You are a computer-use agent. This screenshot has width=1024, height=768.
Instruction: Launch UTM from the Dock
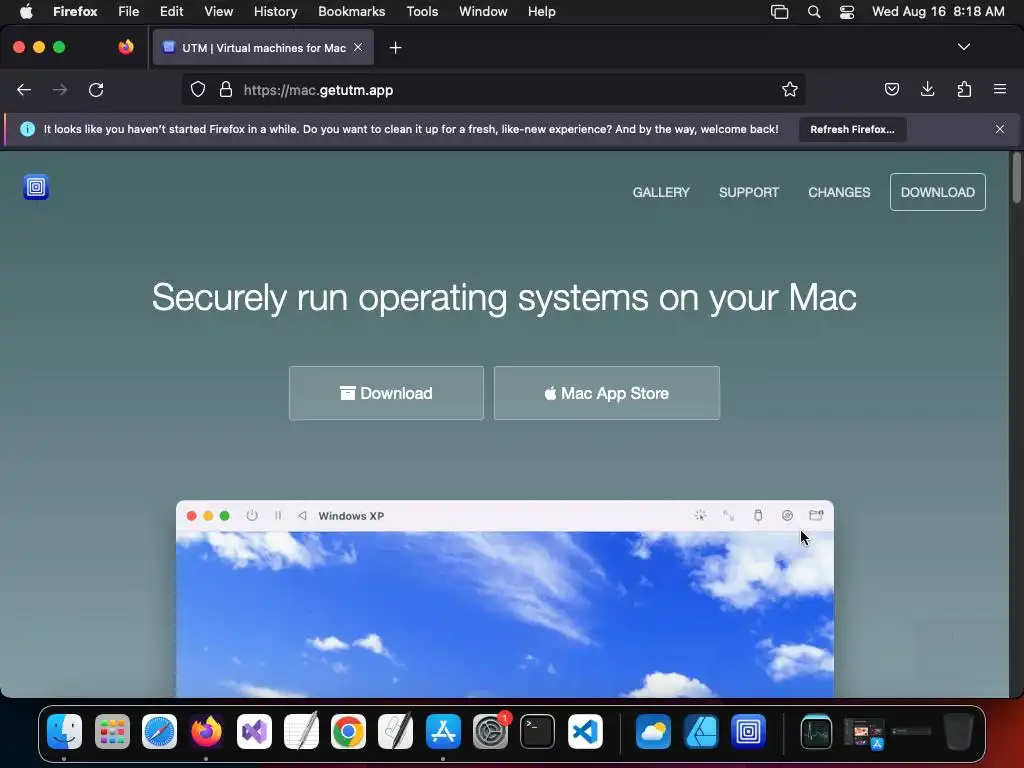coord(748,731)
